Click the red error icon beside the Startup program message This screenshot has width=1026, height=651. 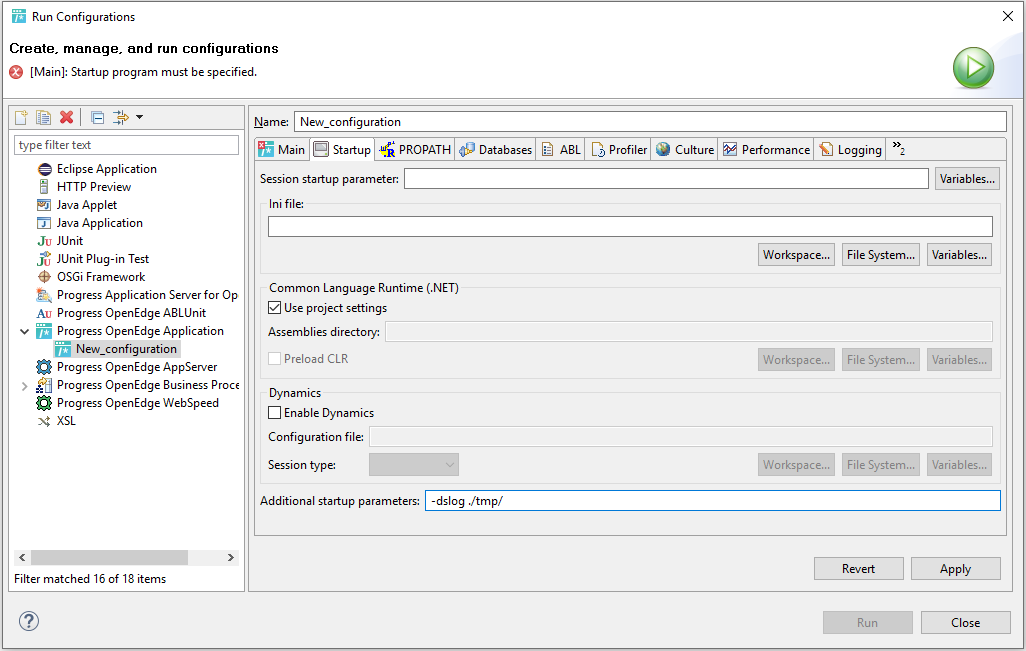(16, 72)
